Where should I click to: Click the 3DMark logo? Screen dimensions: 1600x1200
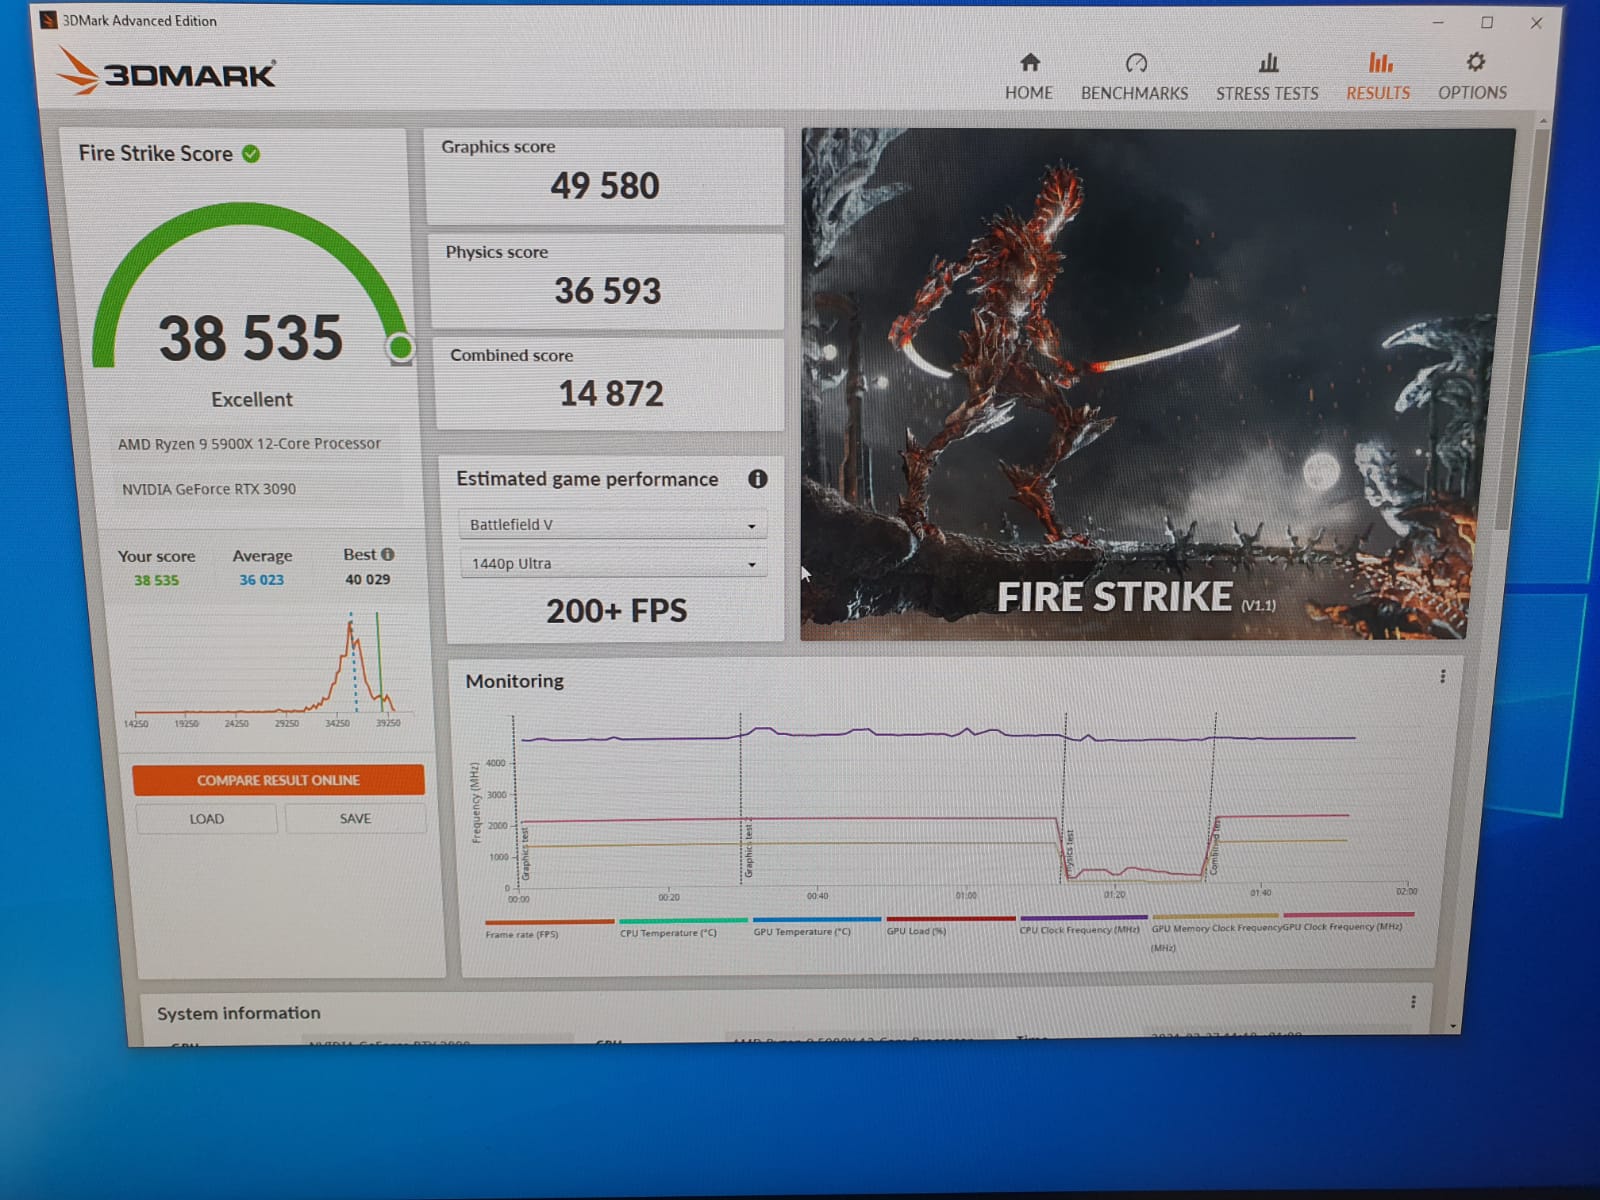167,72
